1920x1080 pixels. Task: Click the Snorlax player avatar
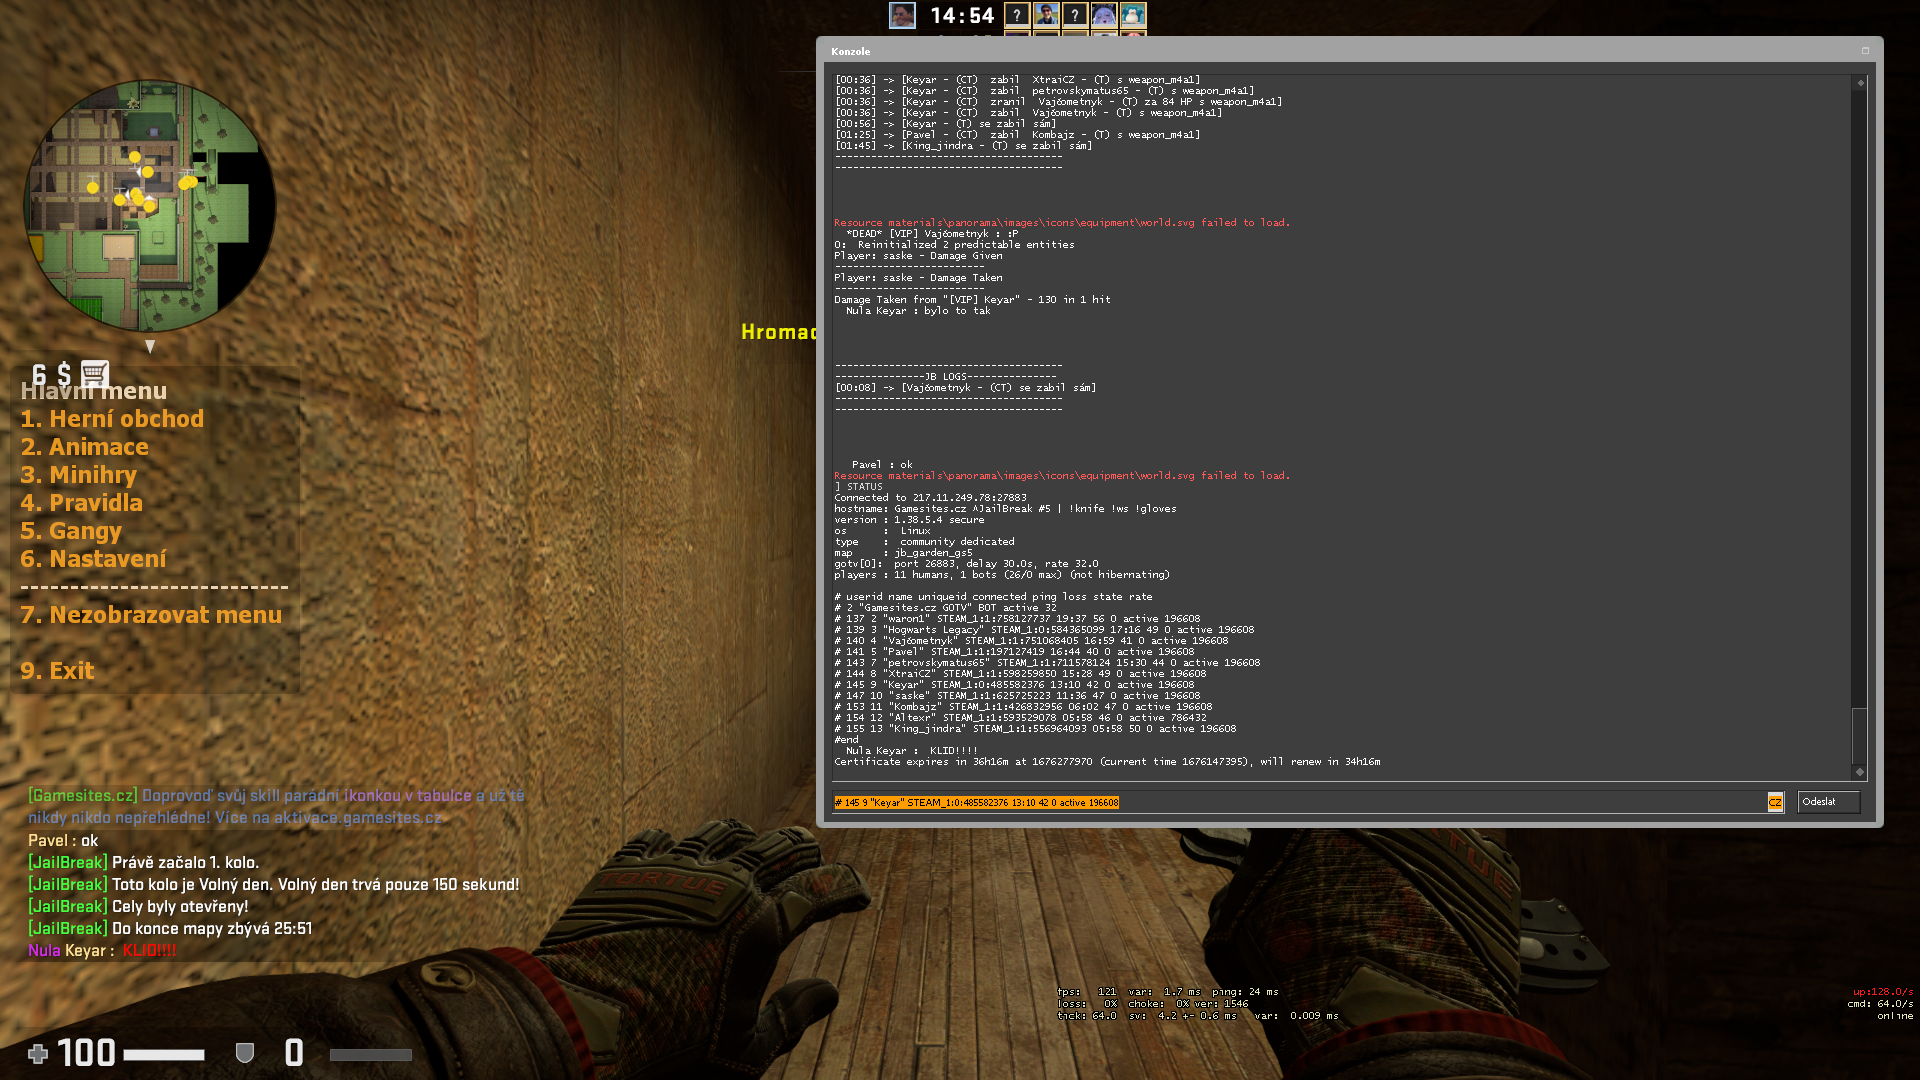pyautogui.click(x=1133, y=15)
